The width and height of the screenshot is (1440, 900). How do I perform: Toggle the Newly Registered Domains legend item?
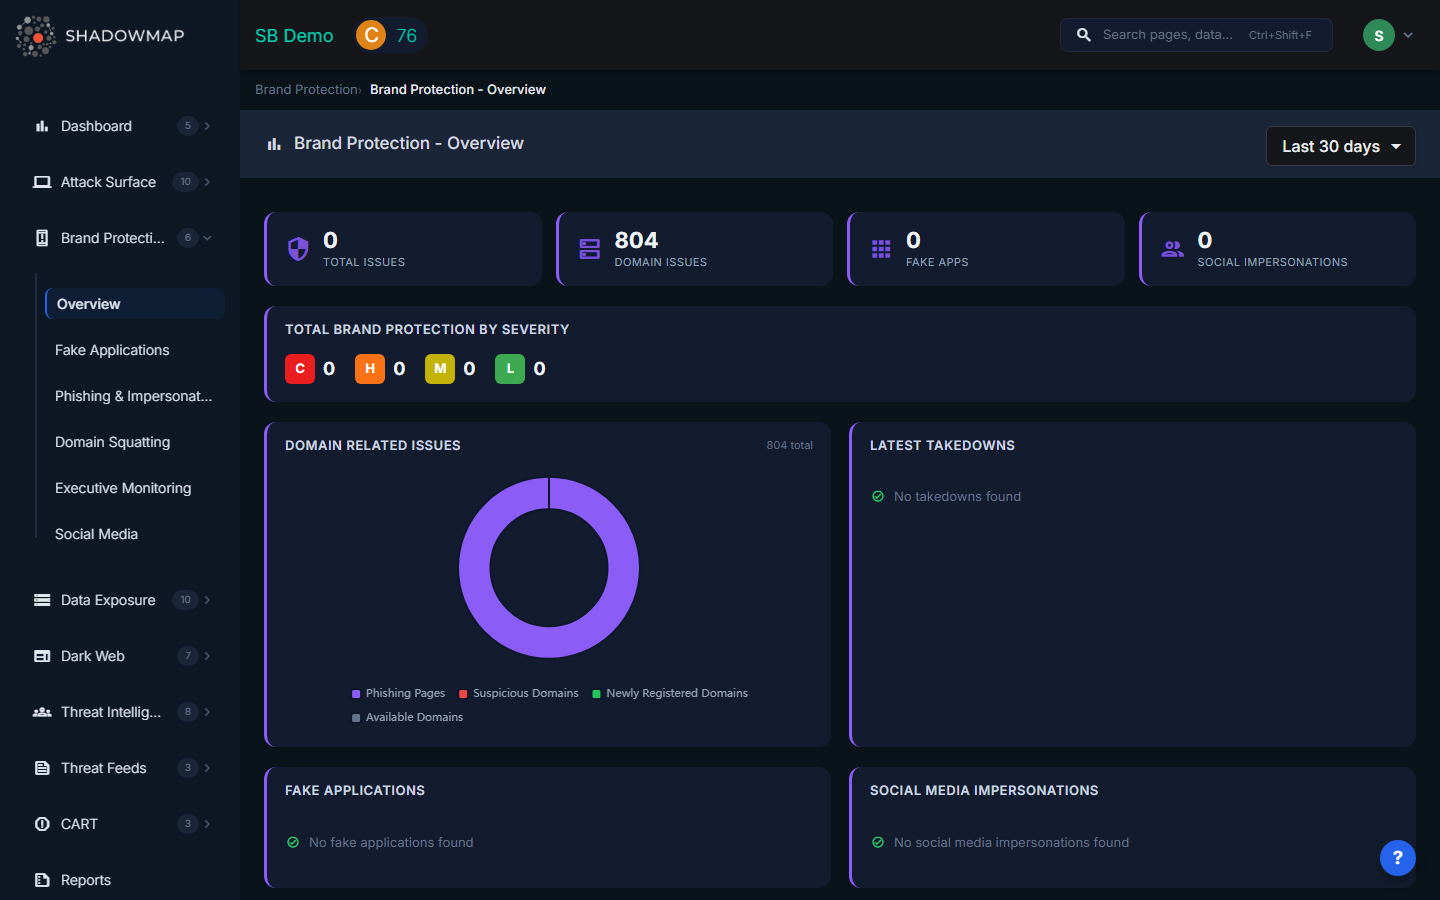point(670,693)
